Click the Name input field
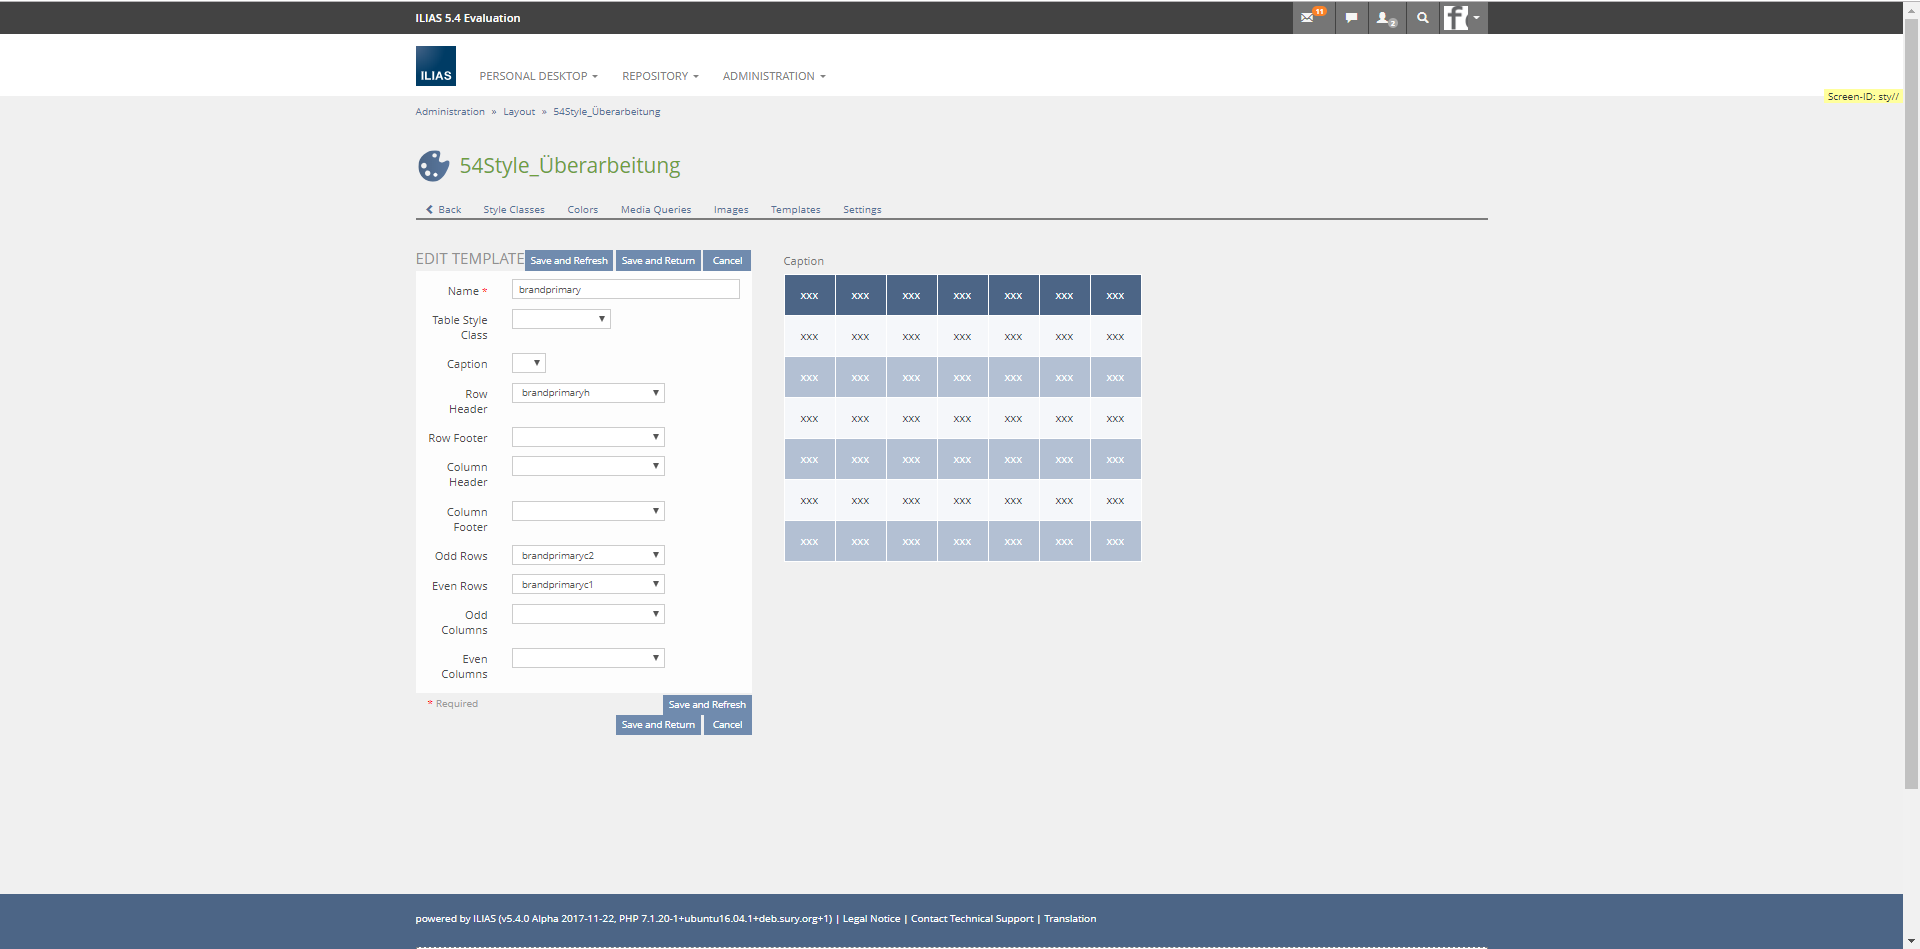The image size is (1920, 949). point(625,289)
